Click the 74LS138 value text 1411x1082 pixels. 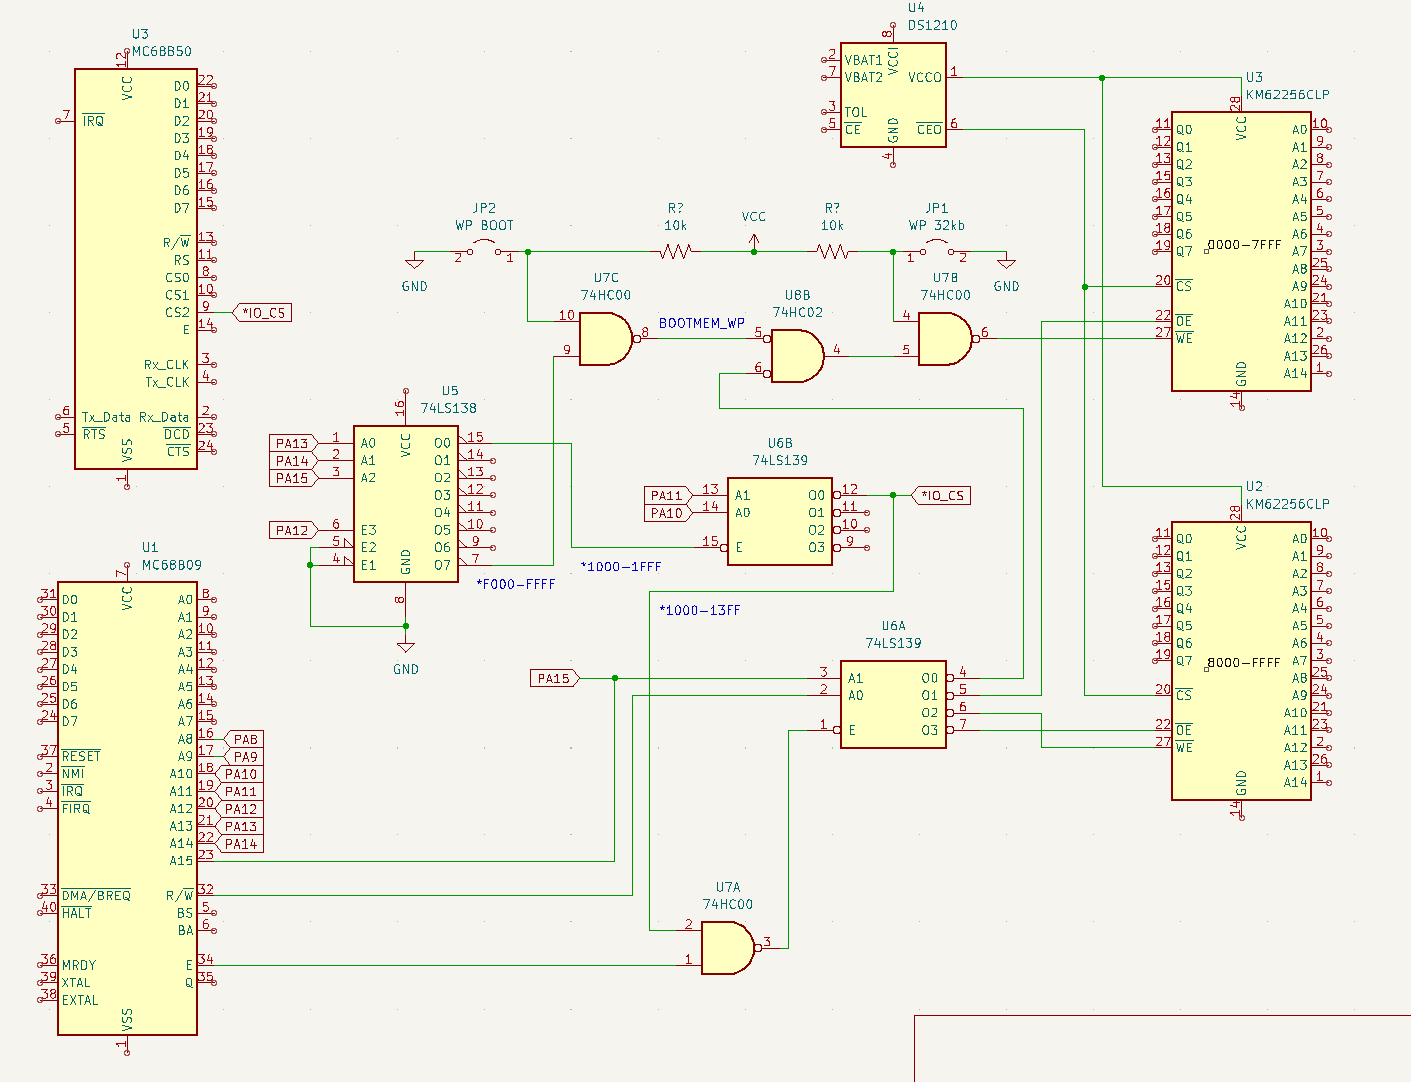(448, 408)
